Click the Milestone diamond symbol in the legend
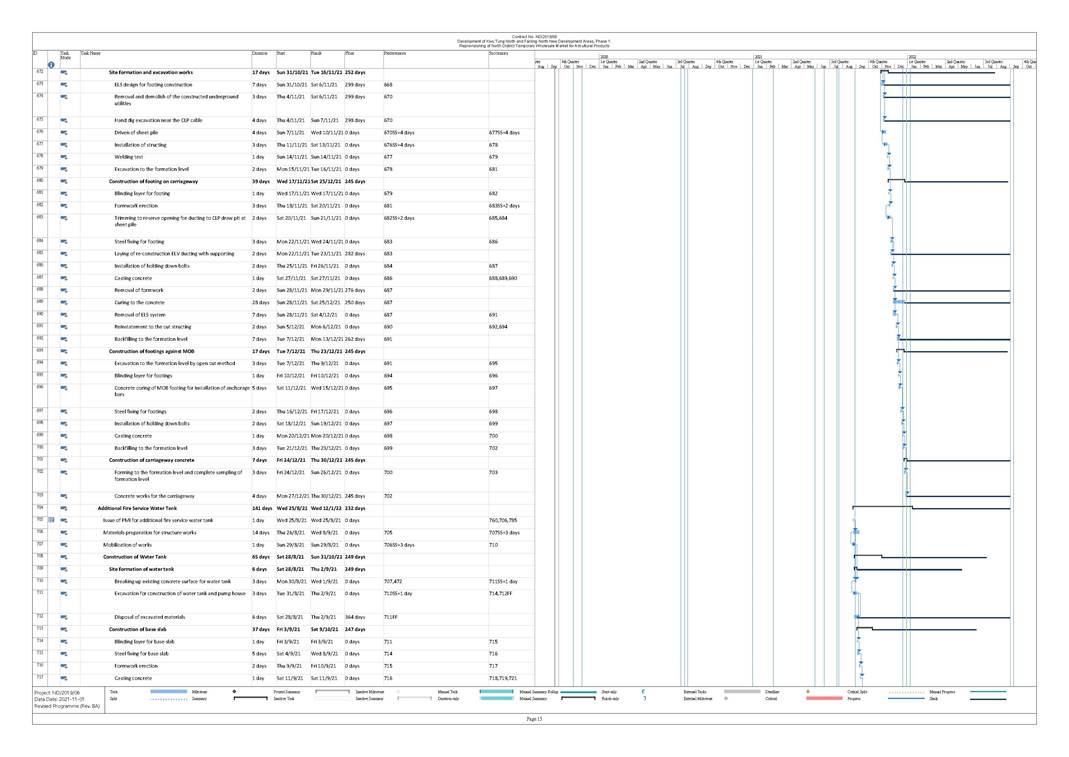The width and height of the screenshot is (1069, 757). click(234, 692)
